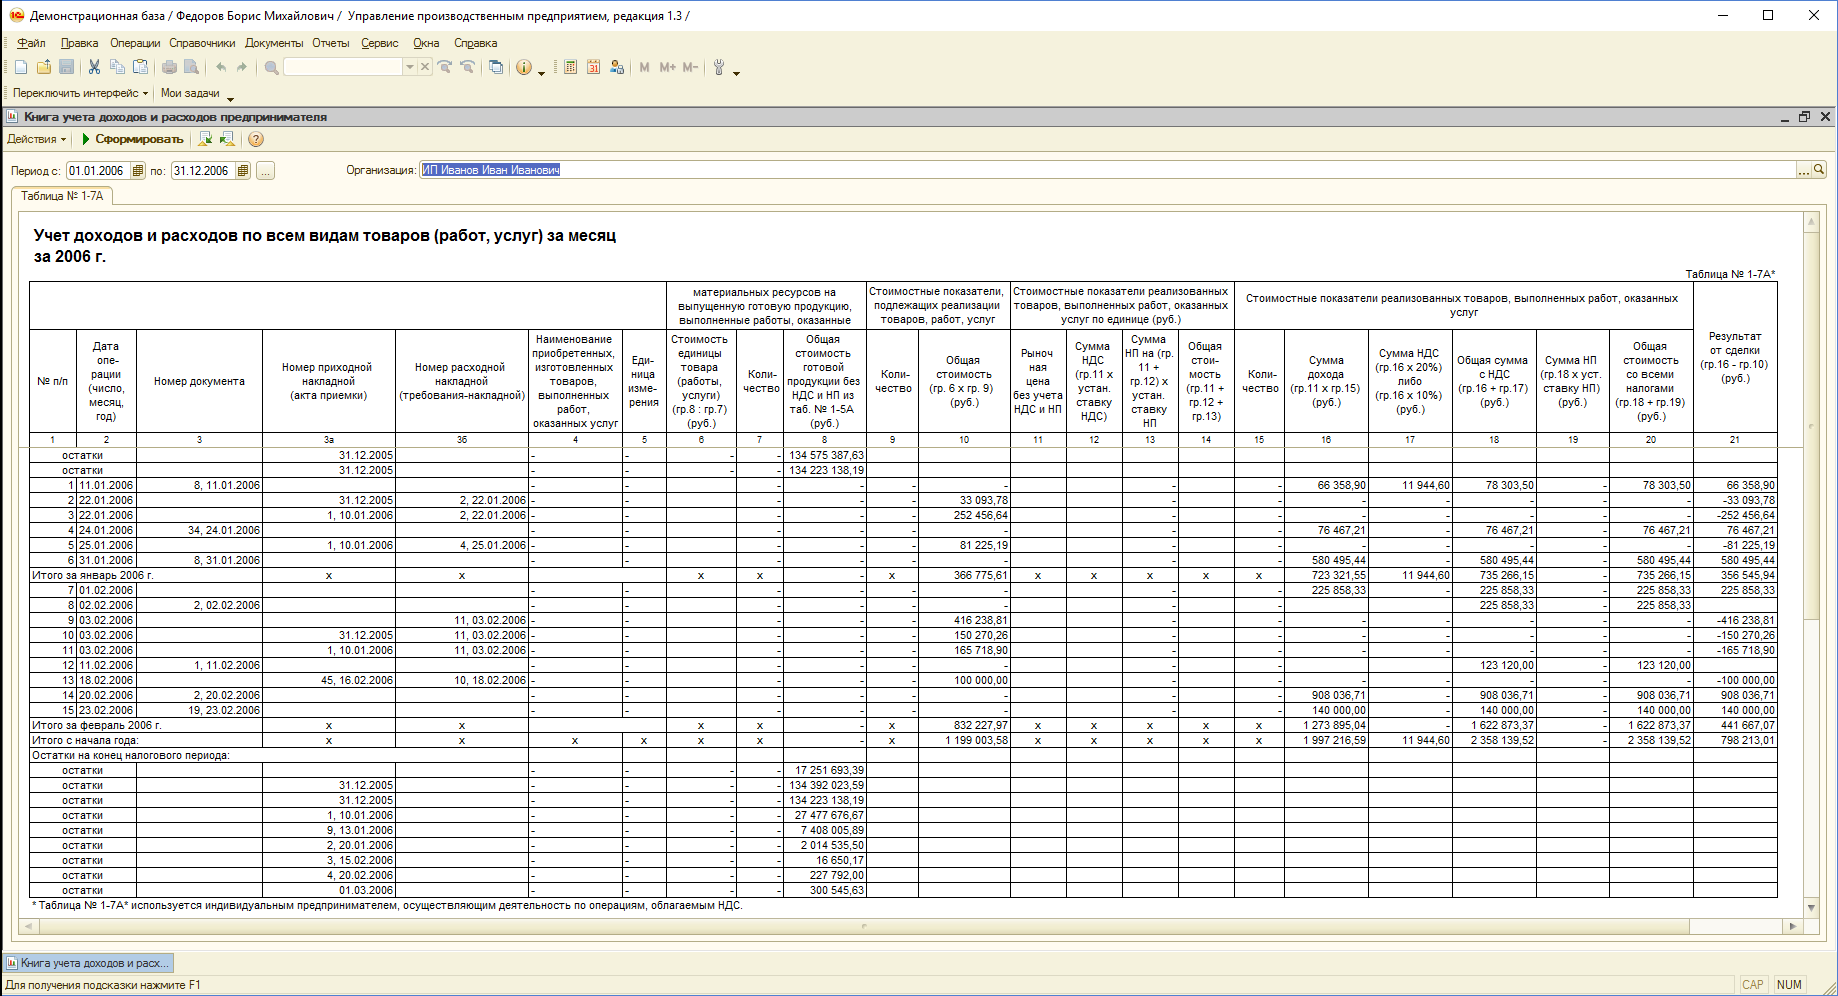The width and height of the screenshot is (1838, 996).
Task: Redo action with the right arrow
Action: coord(242,67)
